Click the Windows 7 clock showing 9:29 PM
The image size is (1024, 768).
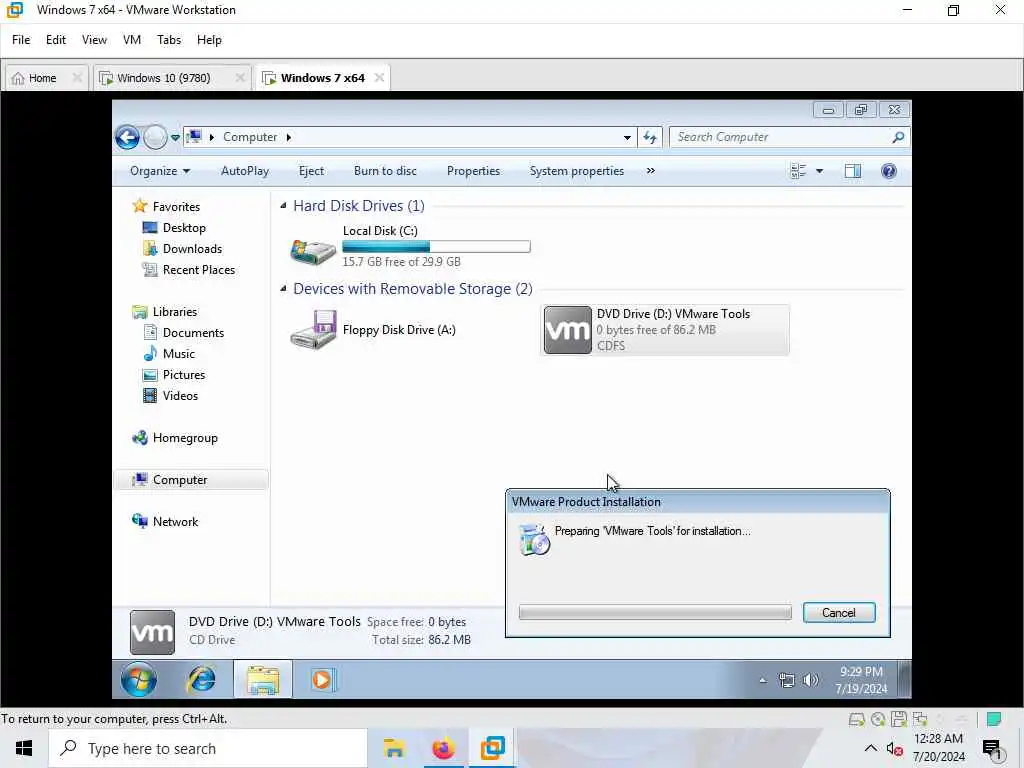click(x=861, y=680)
